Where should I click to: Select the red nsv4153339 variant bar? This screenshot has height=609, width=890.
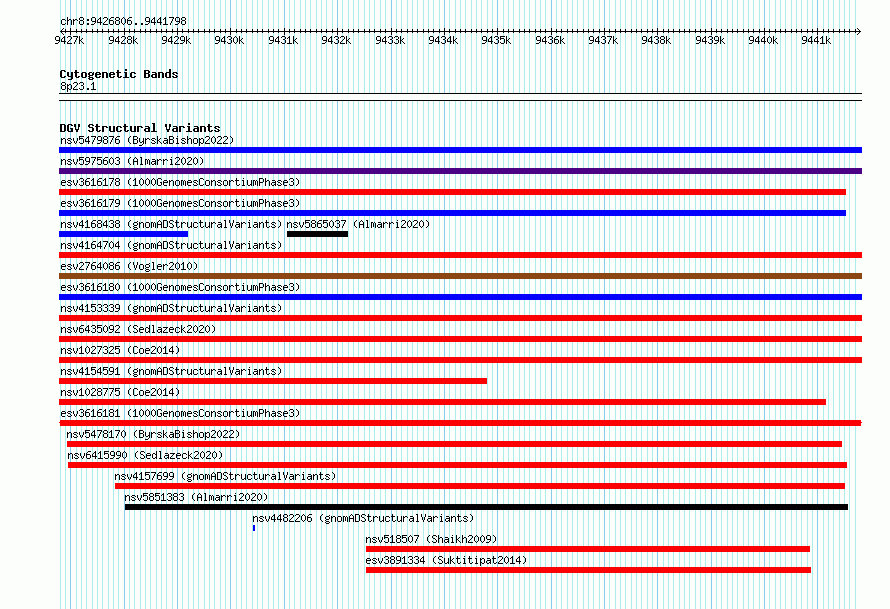tap(460, 318)
